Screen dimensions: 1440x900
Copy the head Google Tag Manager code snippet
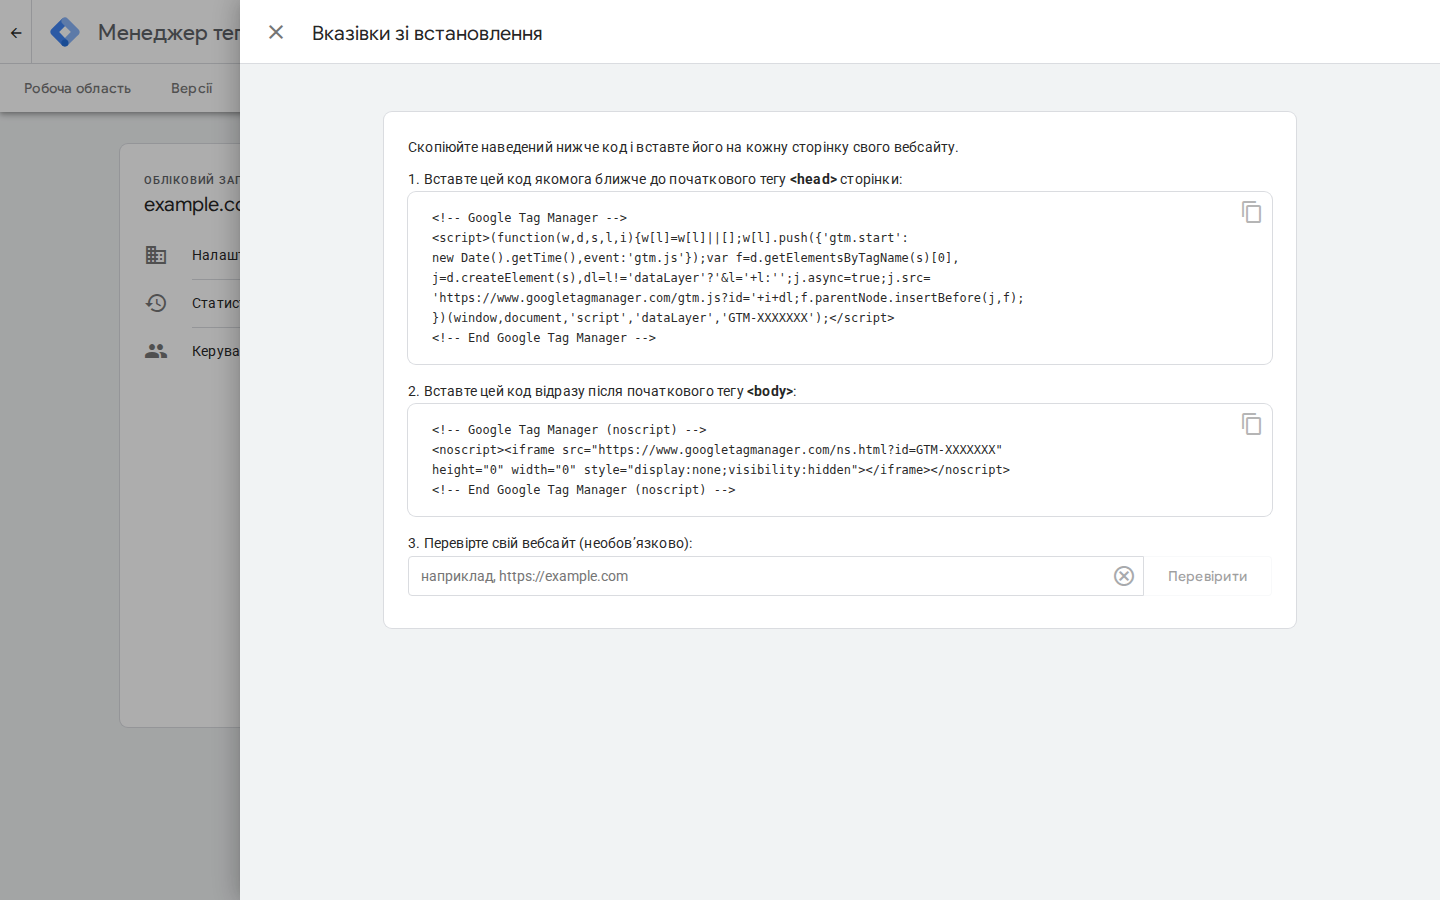(x=1251, y=212)
